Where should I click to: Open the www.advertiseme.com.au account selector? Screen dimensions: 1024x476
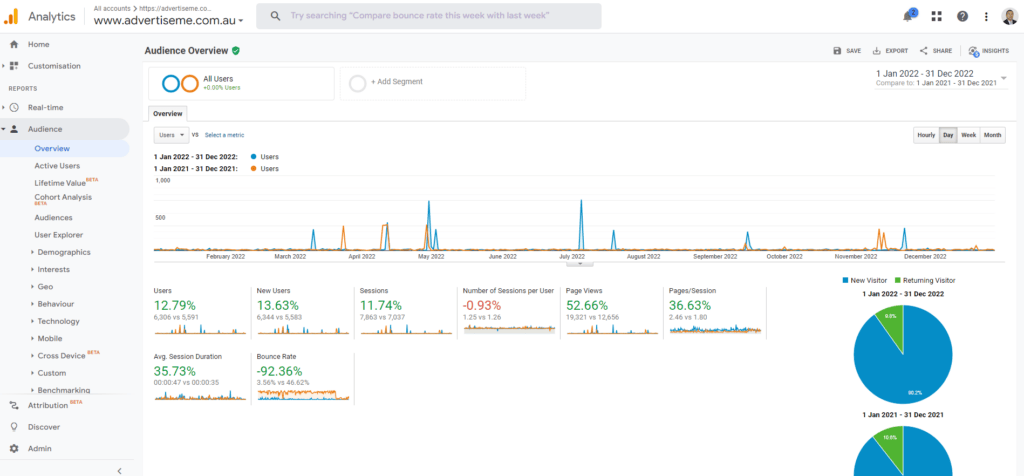pyautogui.click(x=168, y=20)
